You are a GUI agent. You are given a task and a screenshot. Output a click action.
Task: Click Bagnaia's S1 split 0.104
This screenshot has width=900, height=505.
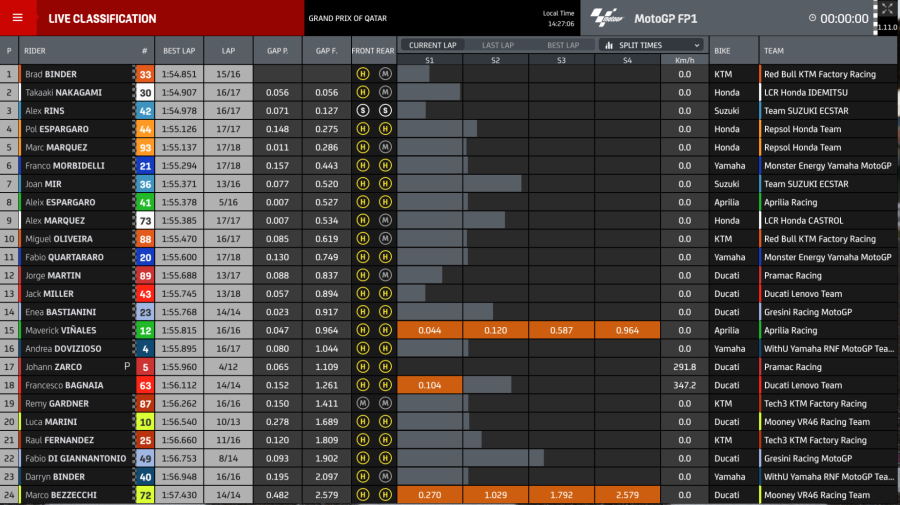click(430, 385)
